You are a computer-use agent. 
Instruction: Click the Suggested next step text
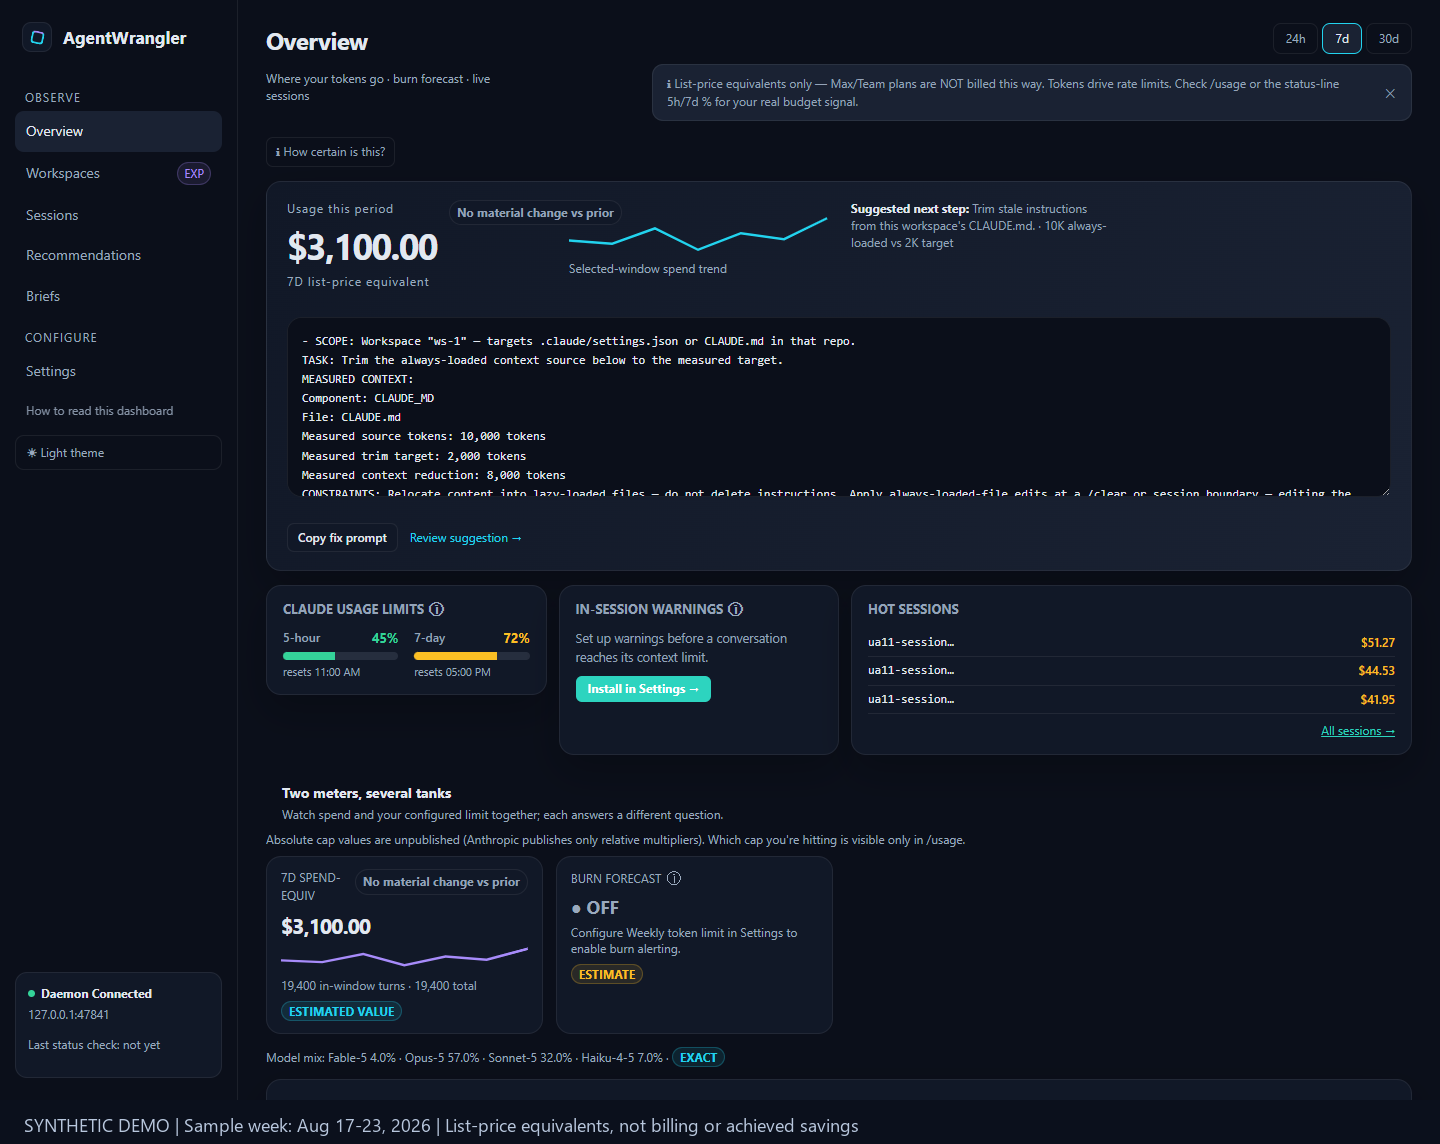978,226
